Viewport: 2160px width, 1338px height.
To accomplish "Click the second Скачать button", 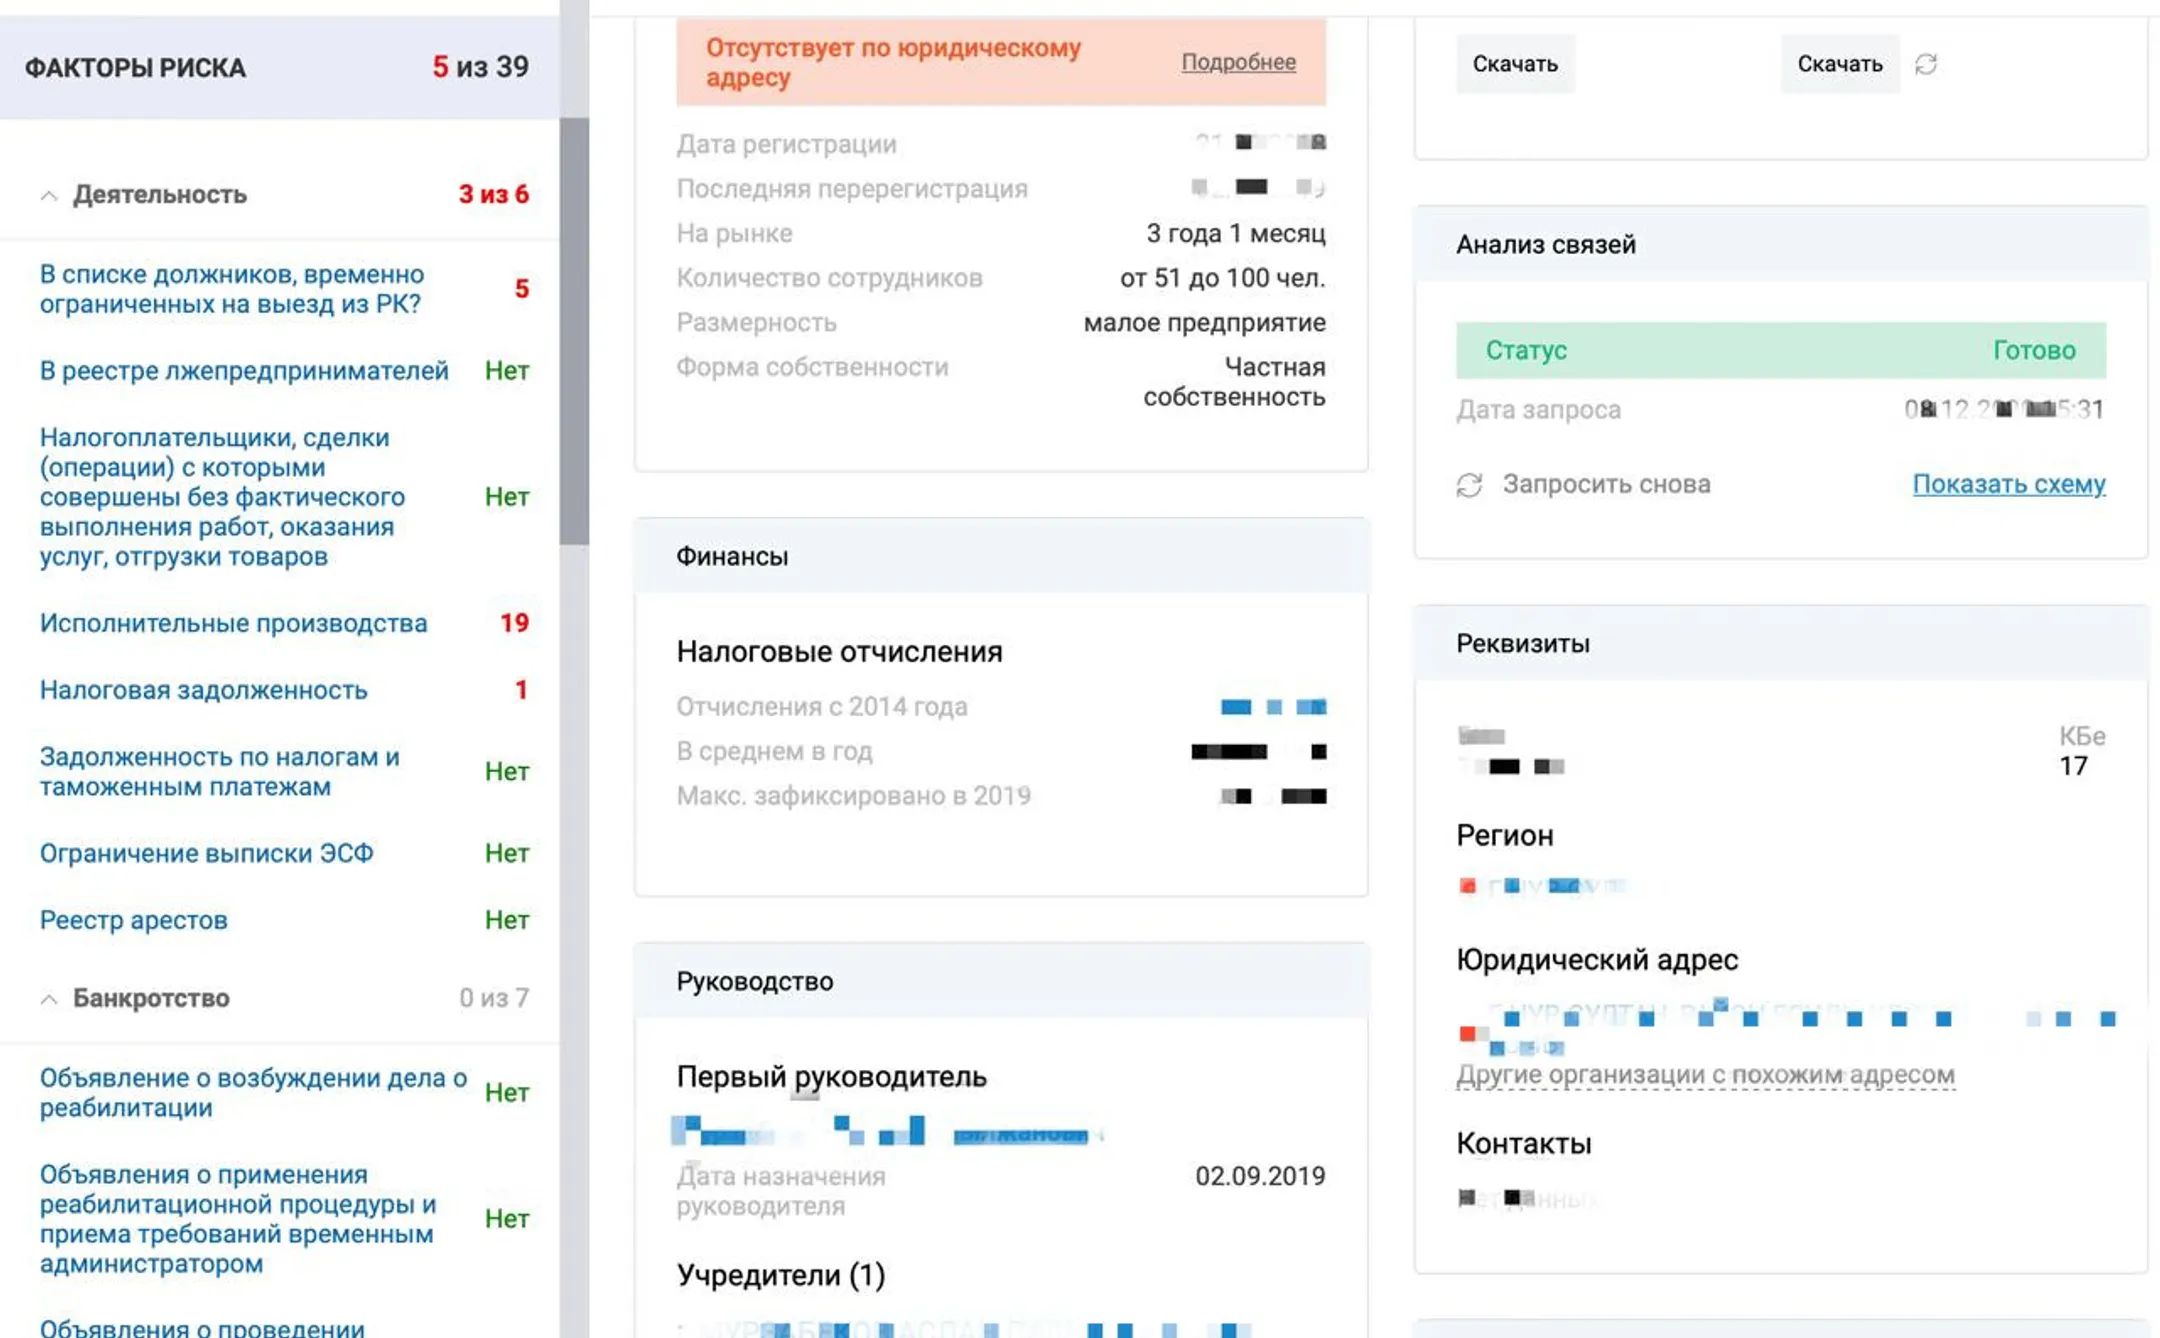I will pyautogui.click(x=1839, y=64).
